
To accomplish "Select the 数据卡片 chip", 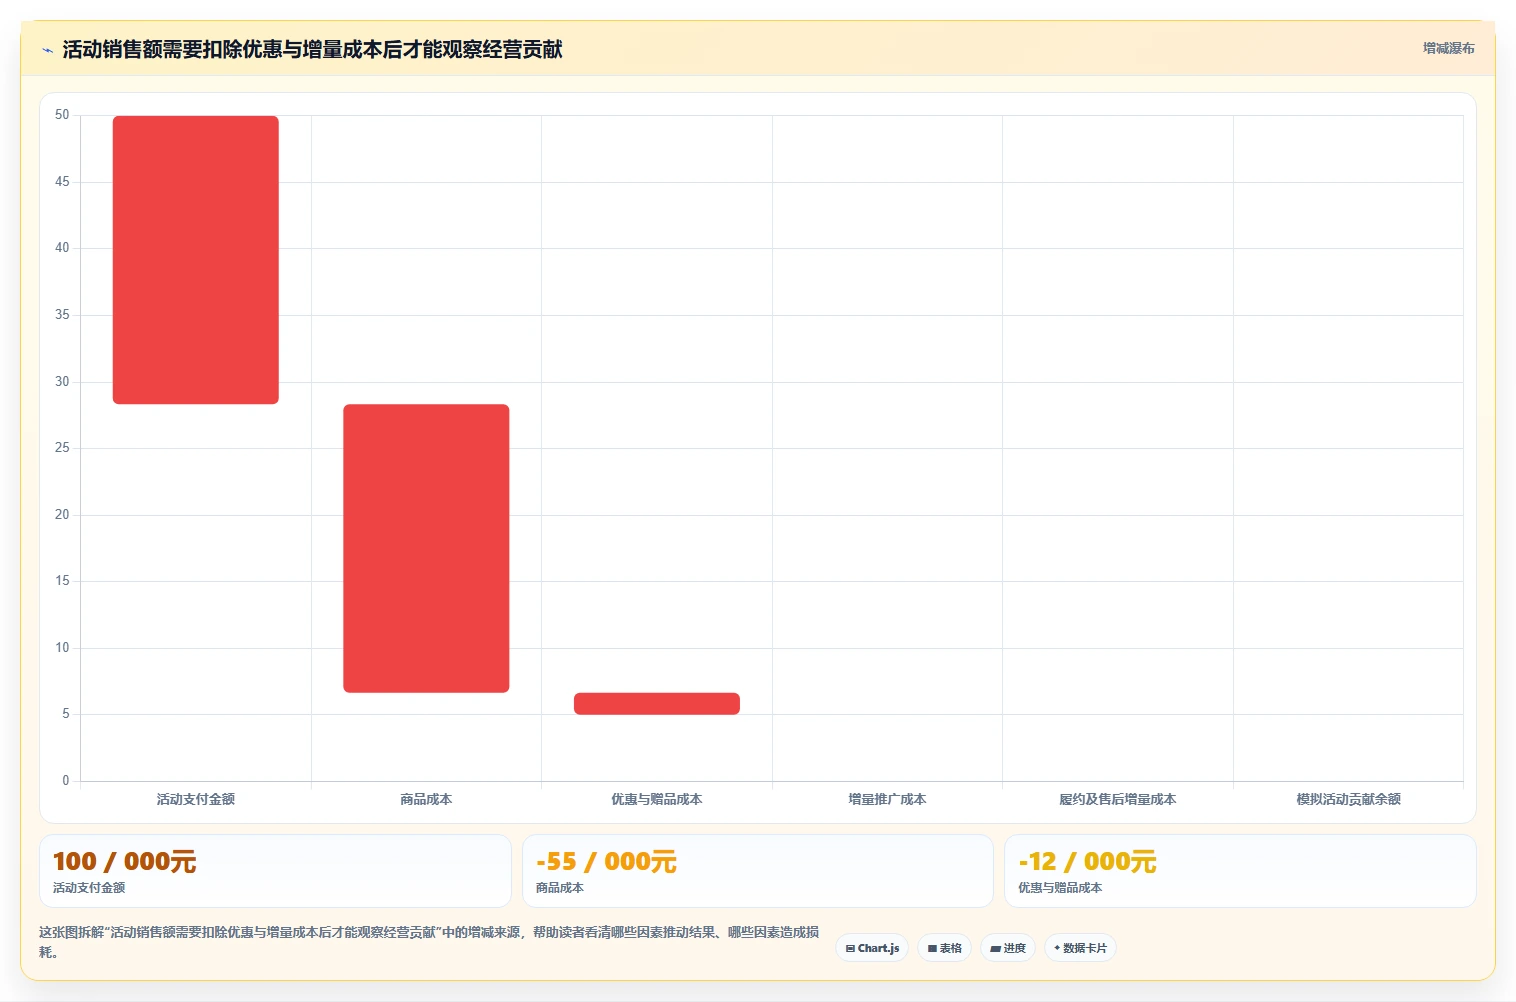I will pyautogui.click(x=1080, y=948).
